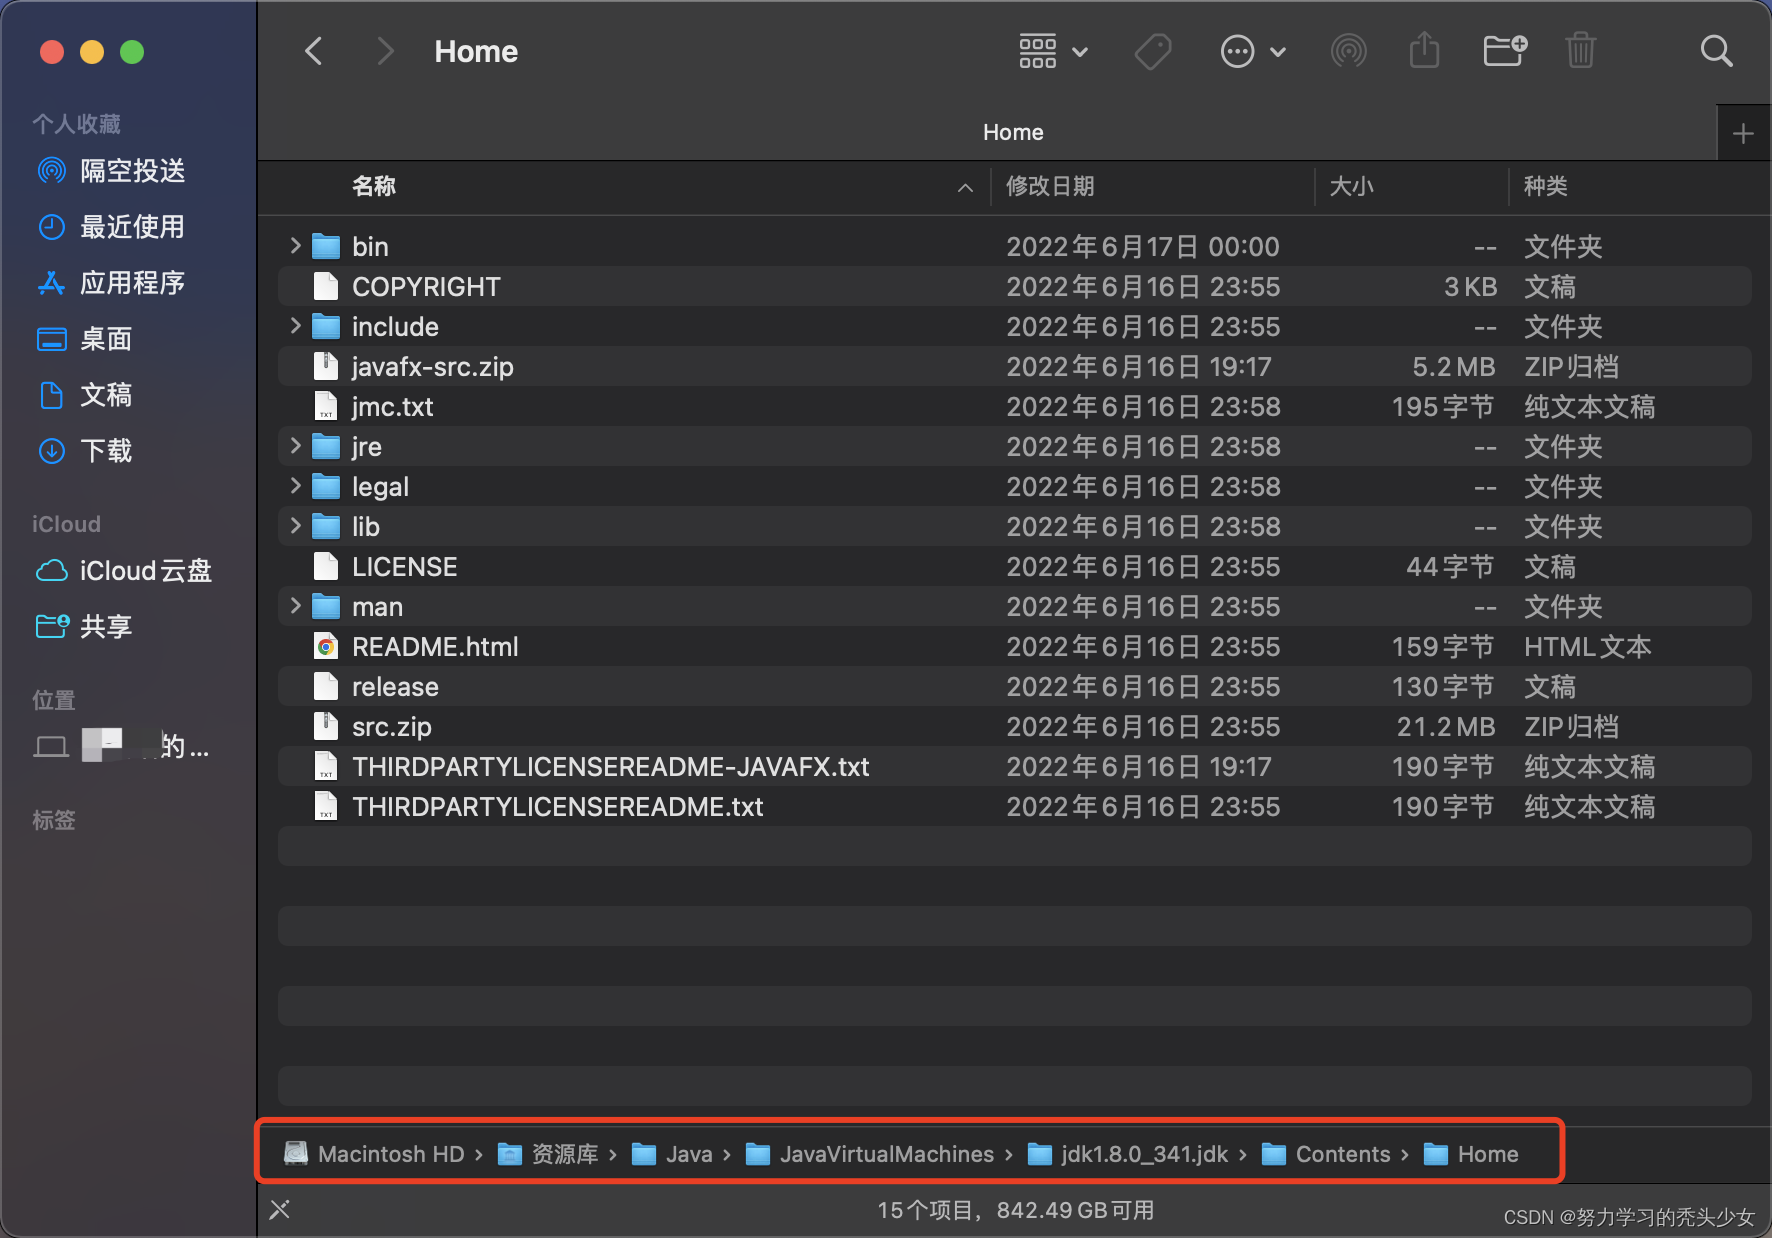Open iCloud云盘 in the sidebar
1772x1238 pixels.
tap(145, 570)
